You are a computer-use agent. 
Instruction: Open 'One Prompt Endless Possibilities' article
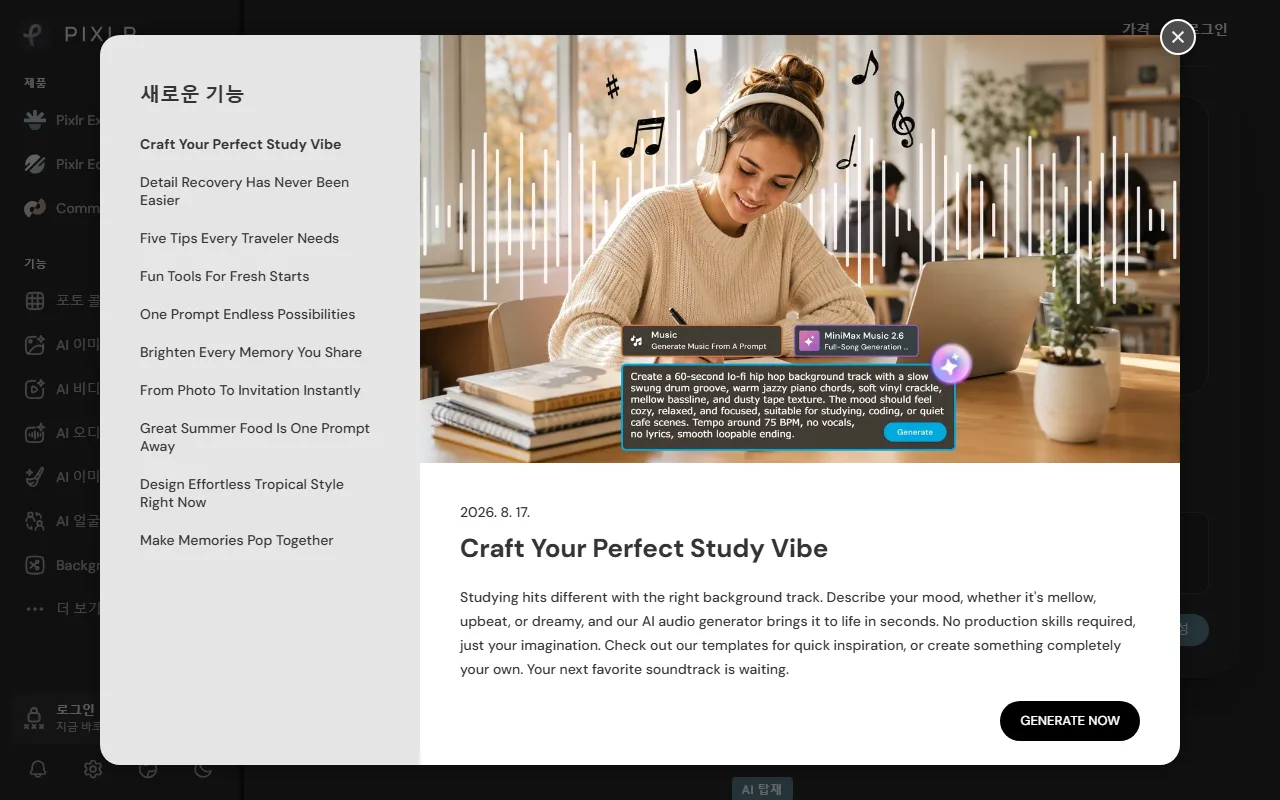pyautogui.click(x=247, y=314)
